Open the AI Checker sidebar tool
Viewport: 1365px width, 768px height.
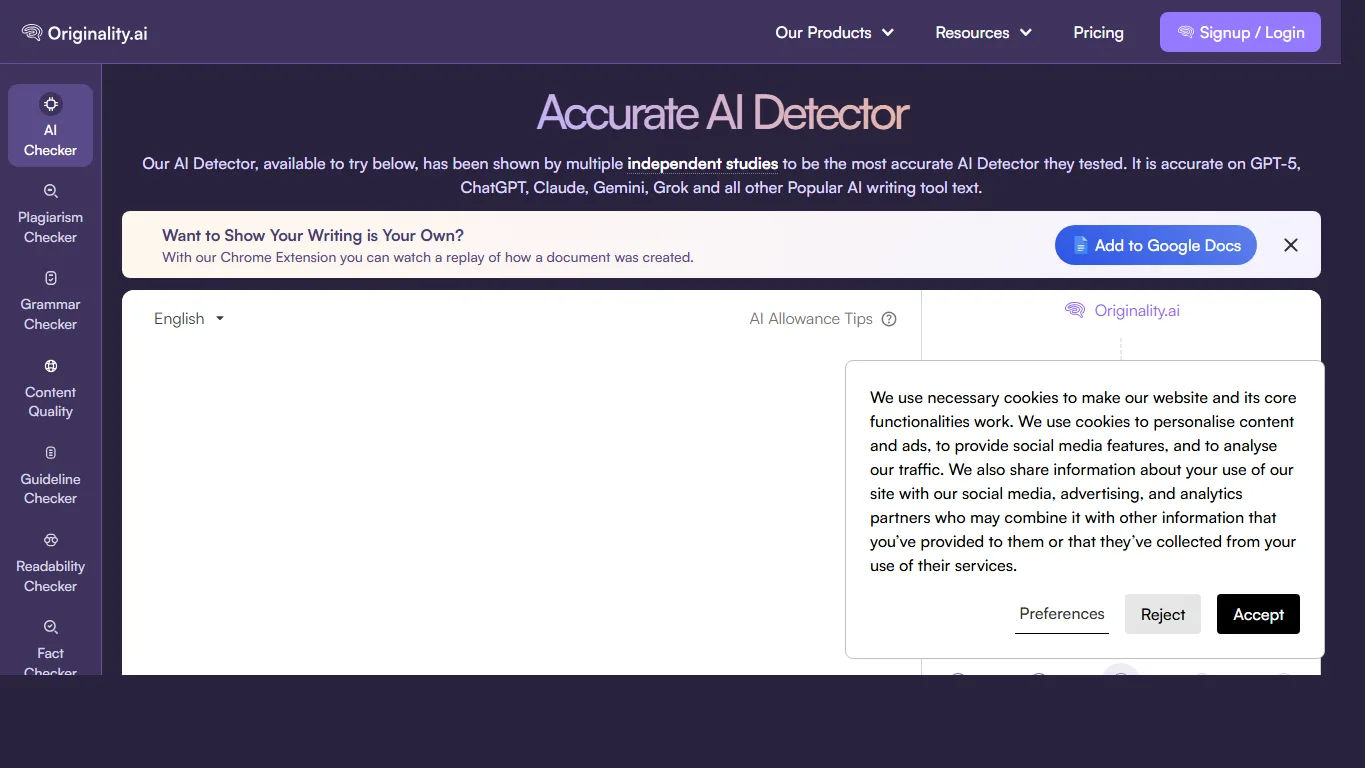coord(50,126)
